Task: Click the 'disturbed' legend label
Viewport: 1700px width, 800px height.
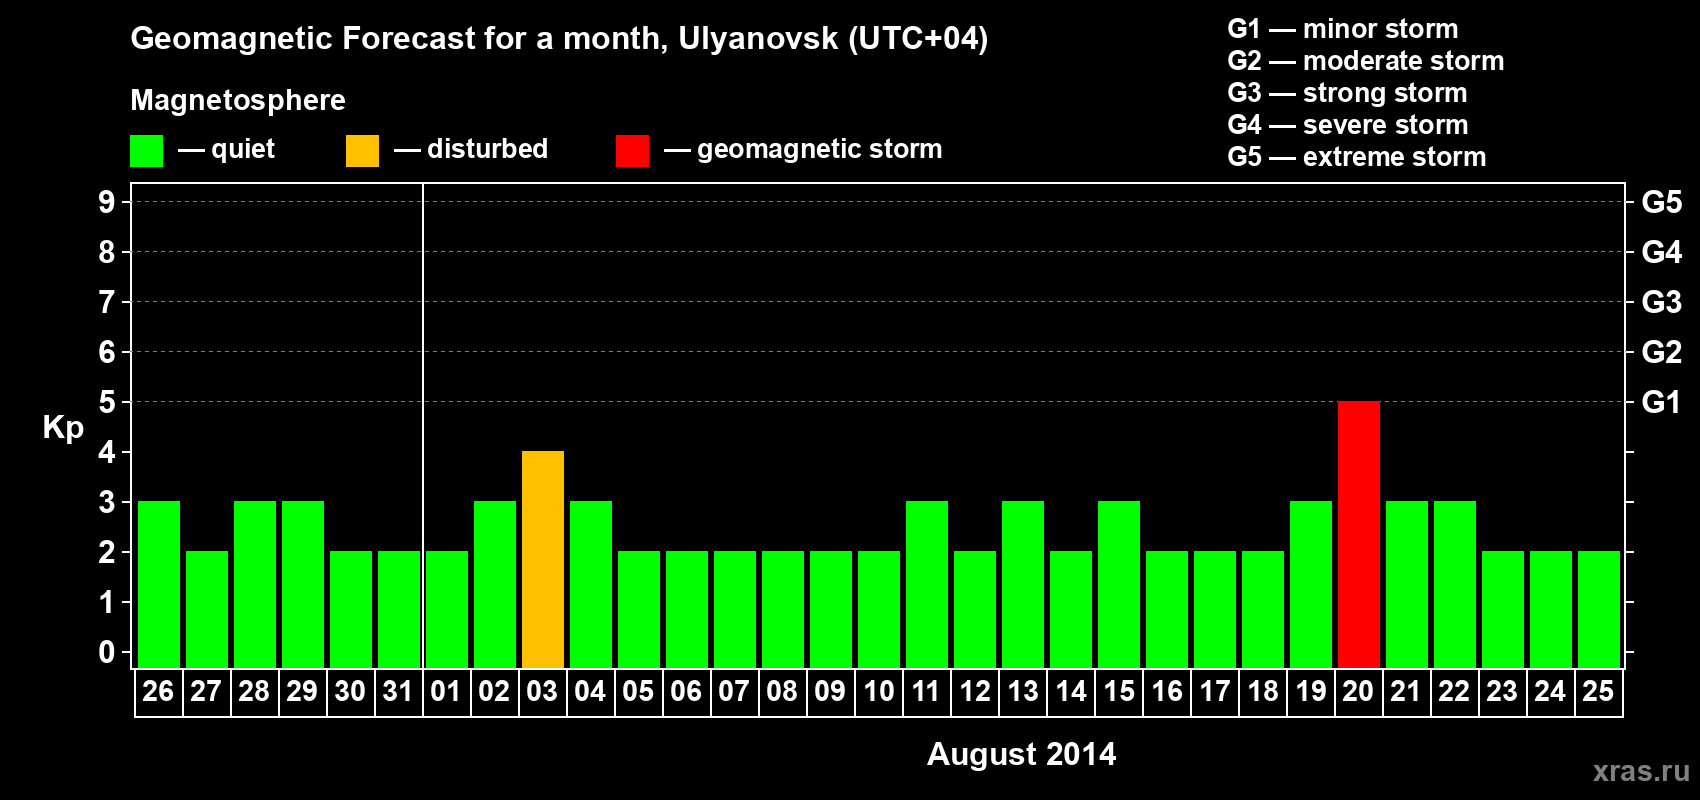Action: [487, 149]
